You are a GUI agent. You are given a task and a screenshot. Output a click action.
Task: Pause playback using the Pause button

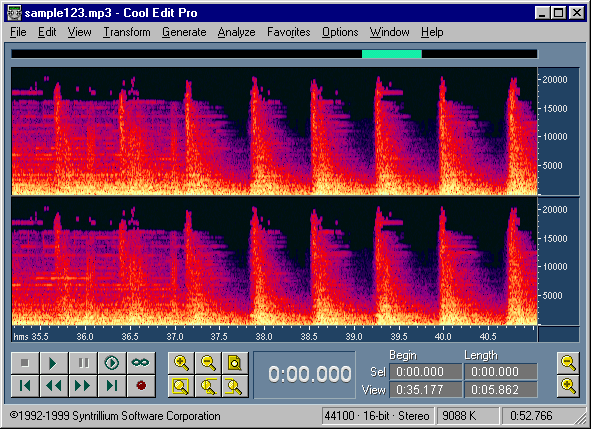(83, 363)
